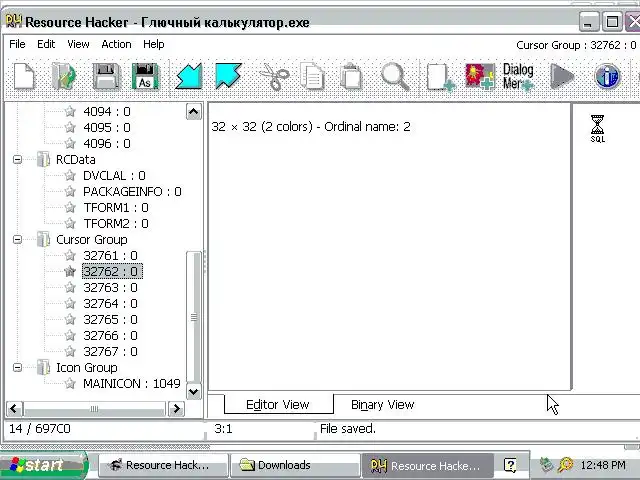Open the Help menu
The image size is (640, 480).
[153, 44]
